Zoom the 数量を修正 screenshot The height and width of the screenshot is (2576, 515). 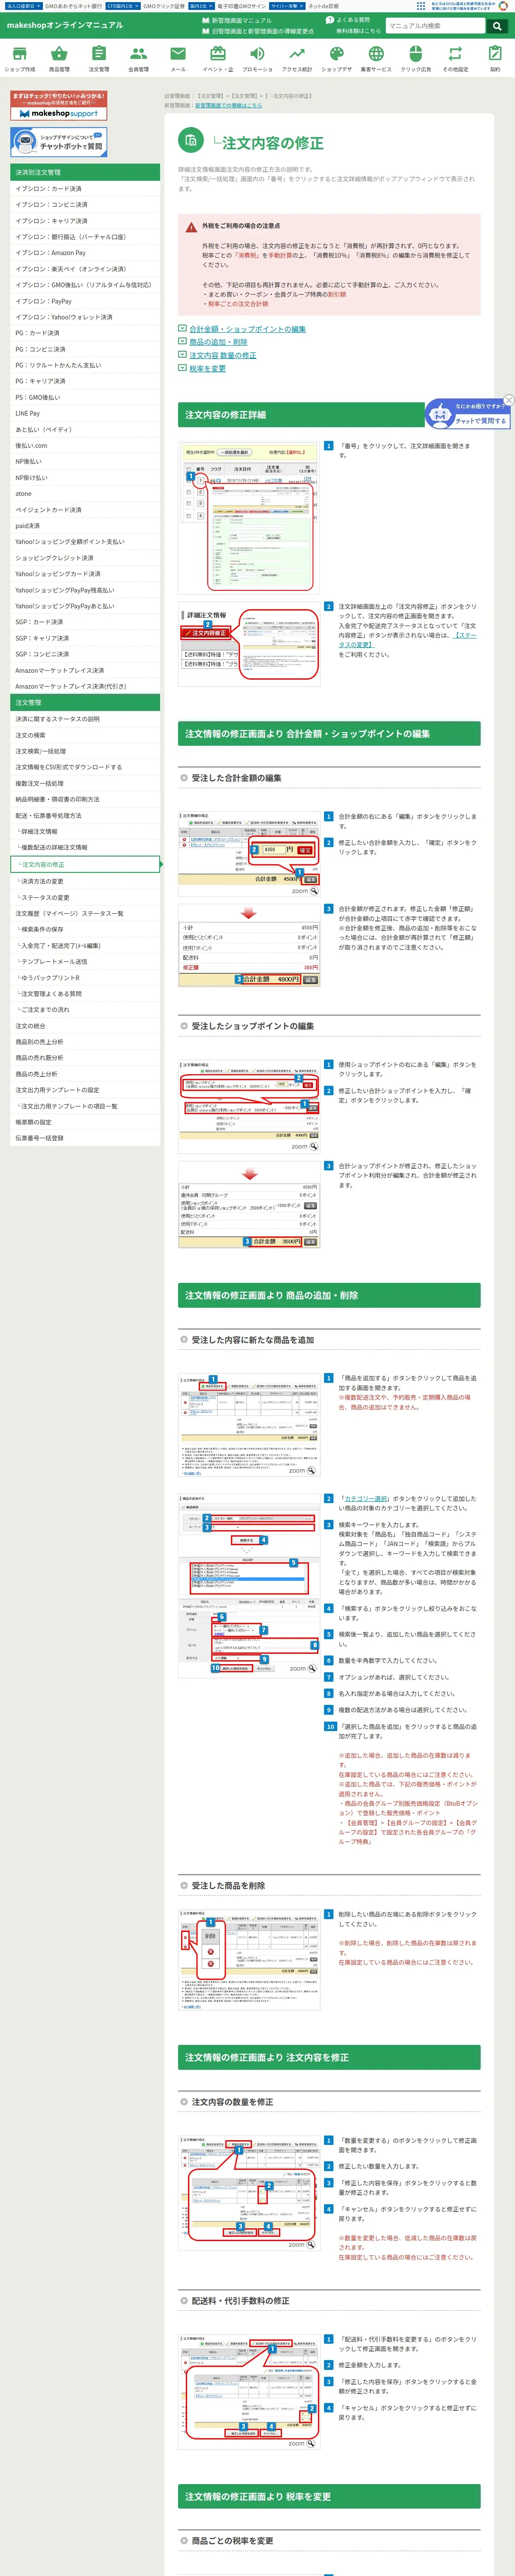[302, 2245]
